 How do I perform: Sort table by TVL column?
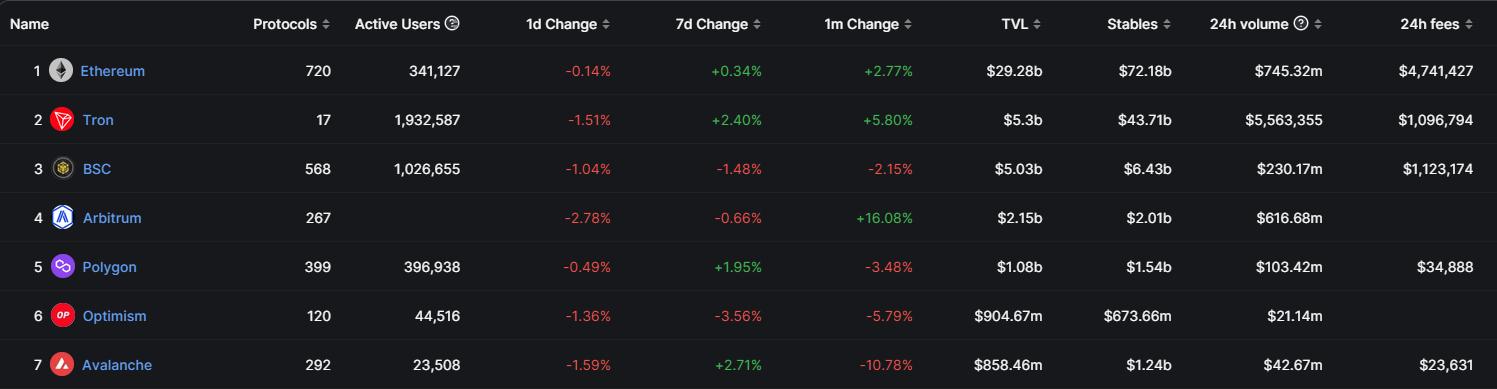coord(1021,24)
